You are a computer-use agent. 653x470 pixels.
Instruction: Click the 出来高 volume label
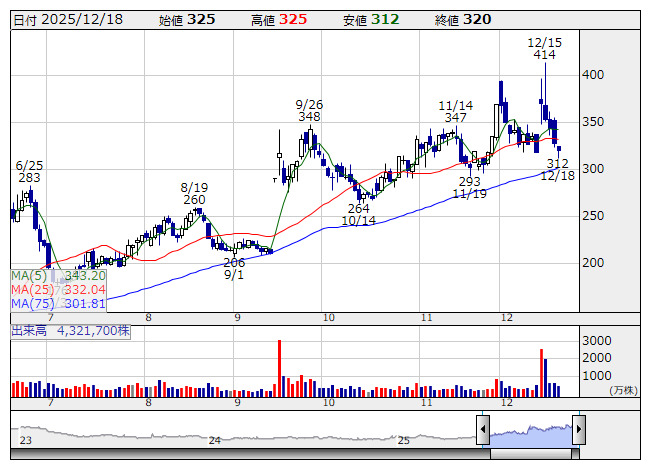30,330
